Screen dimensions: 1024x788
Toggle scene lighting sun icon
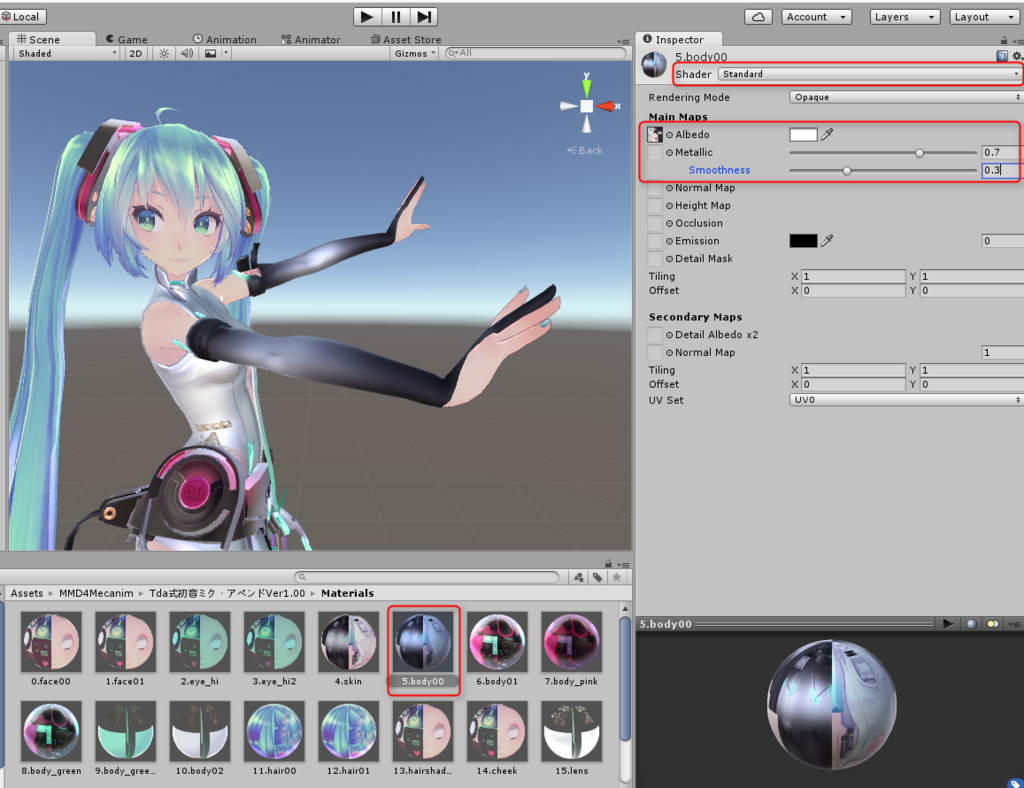tap(164, 54)
